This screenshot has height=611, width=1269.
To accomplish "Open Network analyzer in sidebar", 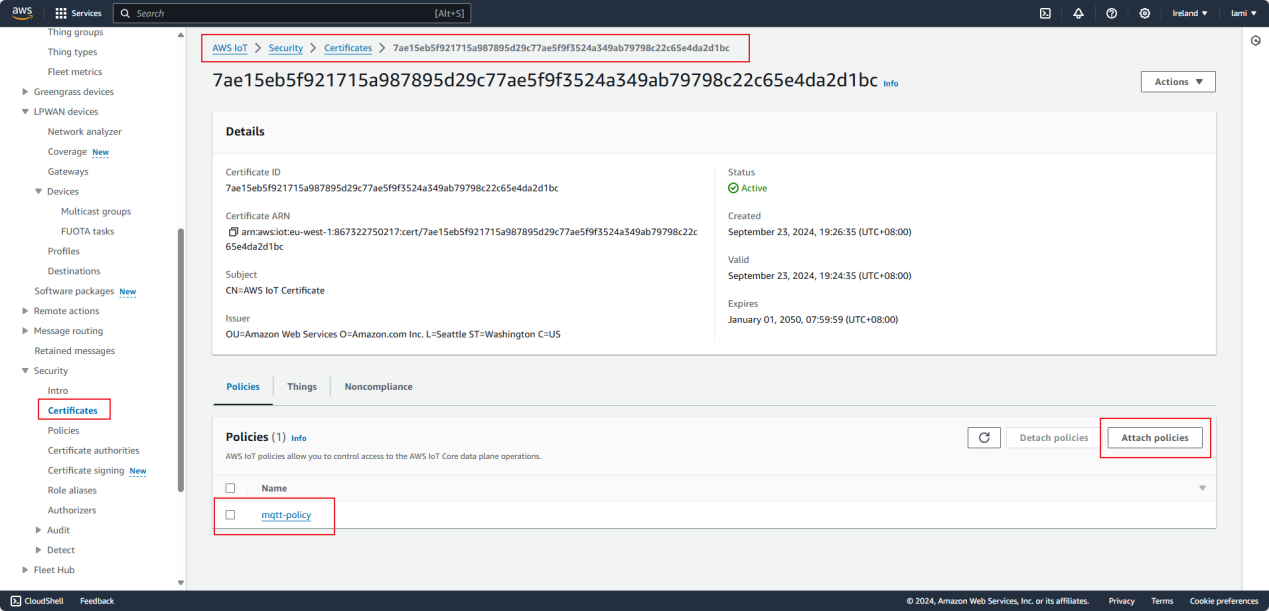I will 85,132.
